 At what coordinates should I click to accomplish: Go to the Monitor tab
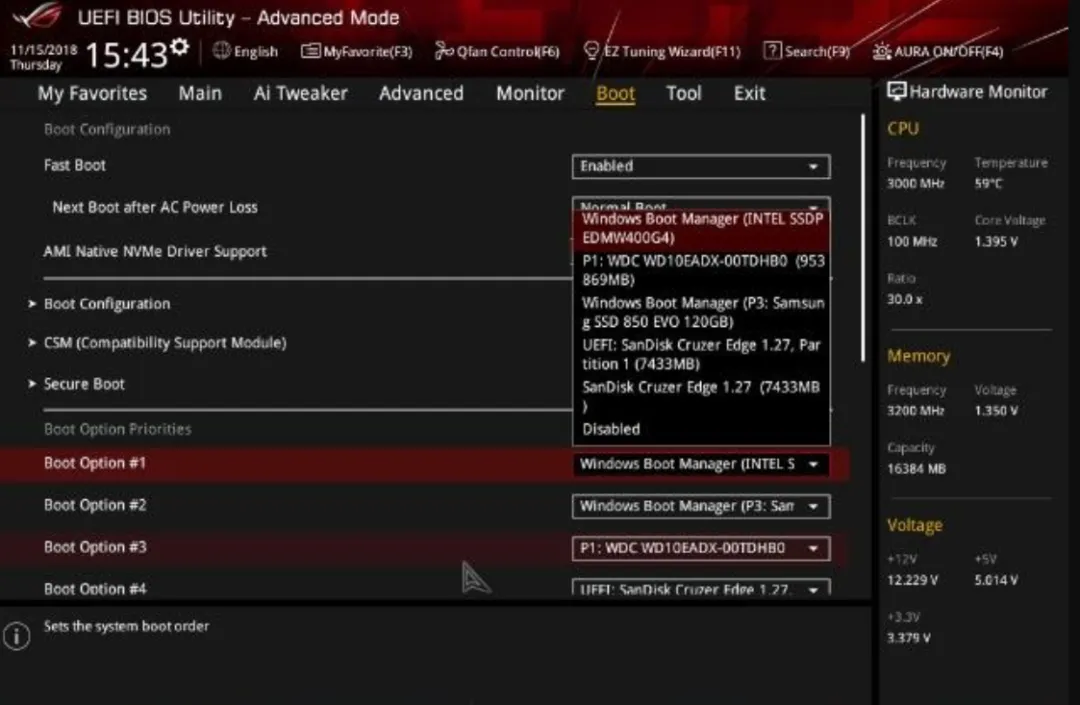[x=530, y=93]
